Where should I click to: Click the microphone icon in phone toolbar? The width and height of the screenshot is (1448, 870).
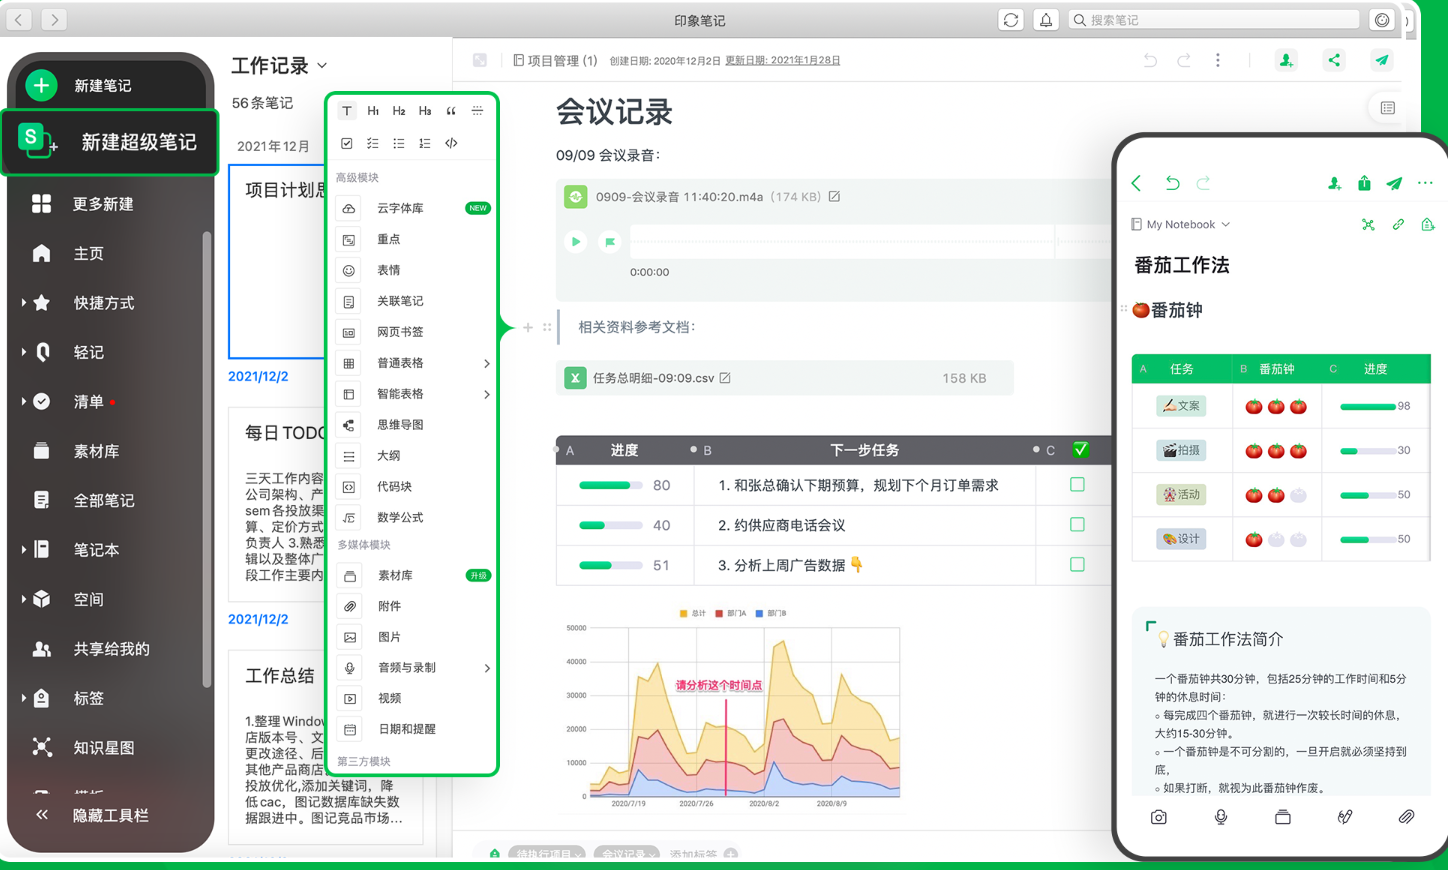[x=1221, y=817]
